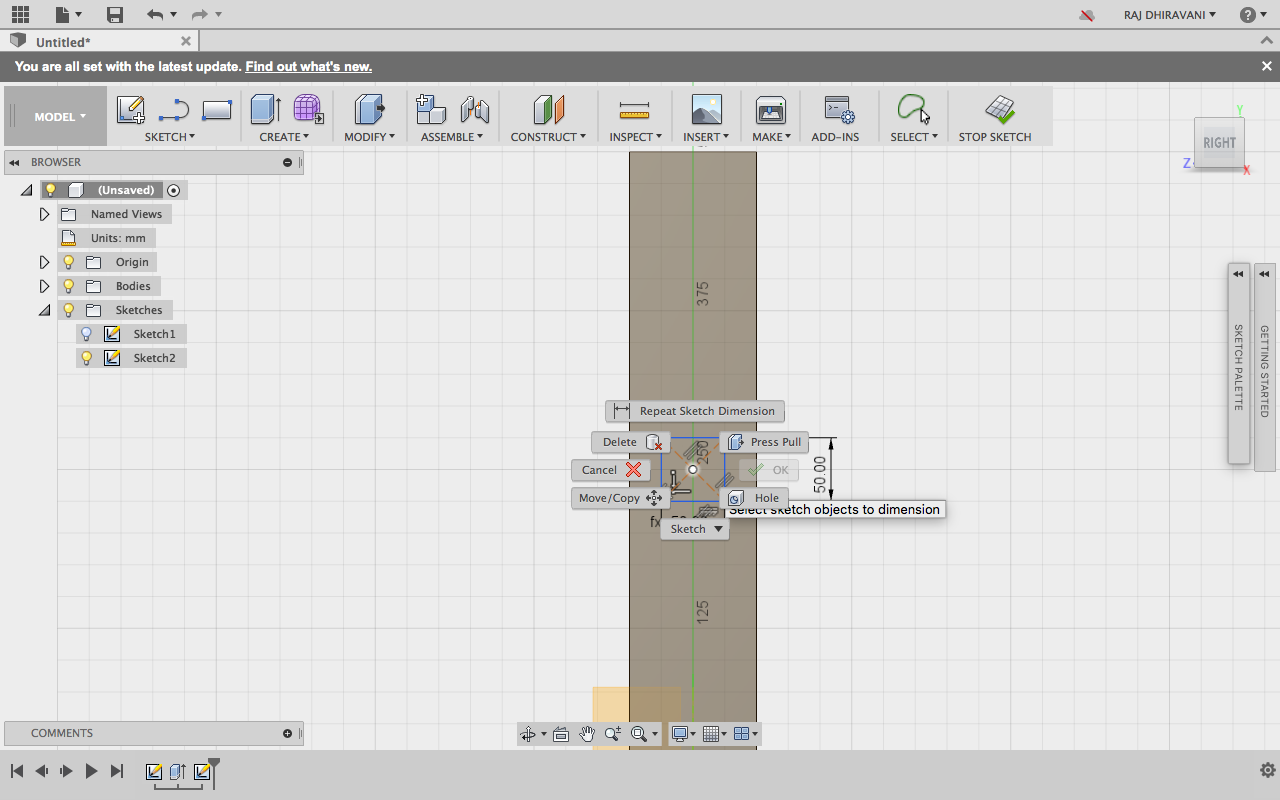
Task: Open the SKETCH dropdown menu
Action: [x=170, y=137]
